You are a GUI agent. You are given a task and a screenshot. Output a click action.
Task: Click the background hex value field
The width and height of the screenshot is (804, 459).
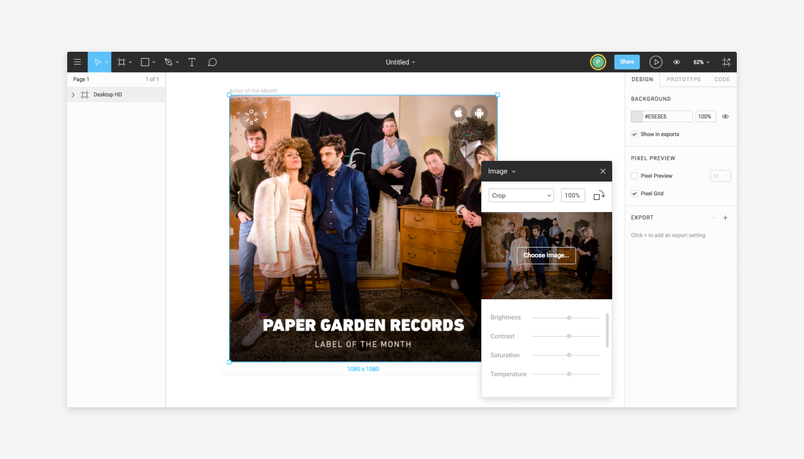[667, 116]
